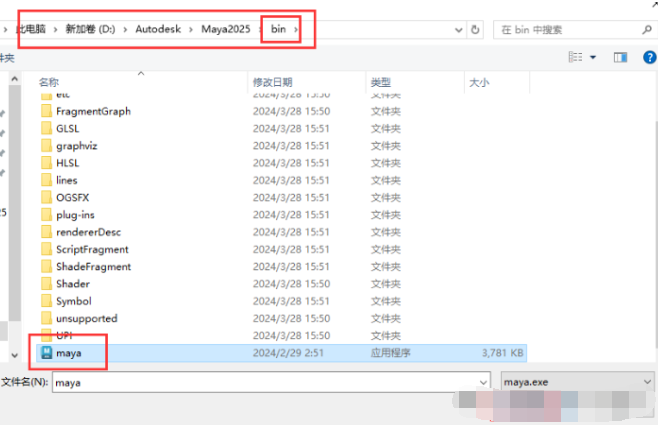This screenshot has height=425, width=658.
Task: Select the FragmentGraph folder name
Action: 93,111
